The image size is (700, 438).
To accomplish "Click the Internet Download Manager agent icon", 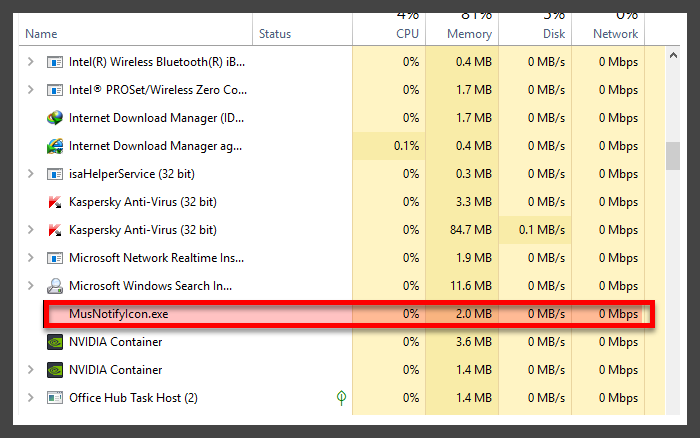I will (x=55, y=146).
